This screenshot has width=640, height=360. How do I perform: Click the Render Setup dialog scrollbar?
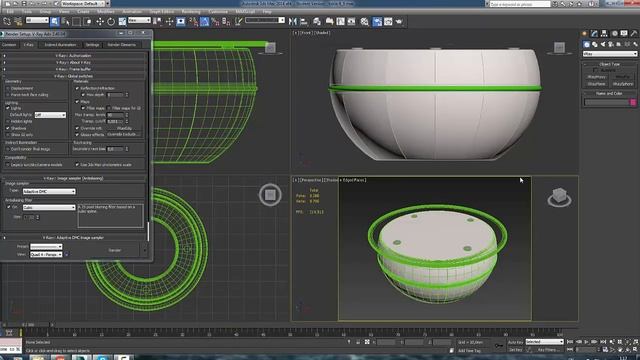(x=148, y=231)
